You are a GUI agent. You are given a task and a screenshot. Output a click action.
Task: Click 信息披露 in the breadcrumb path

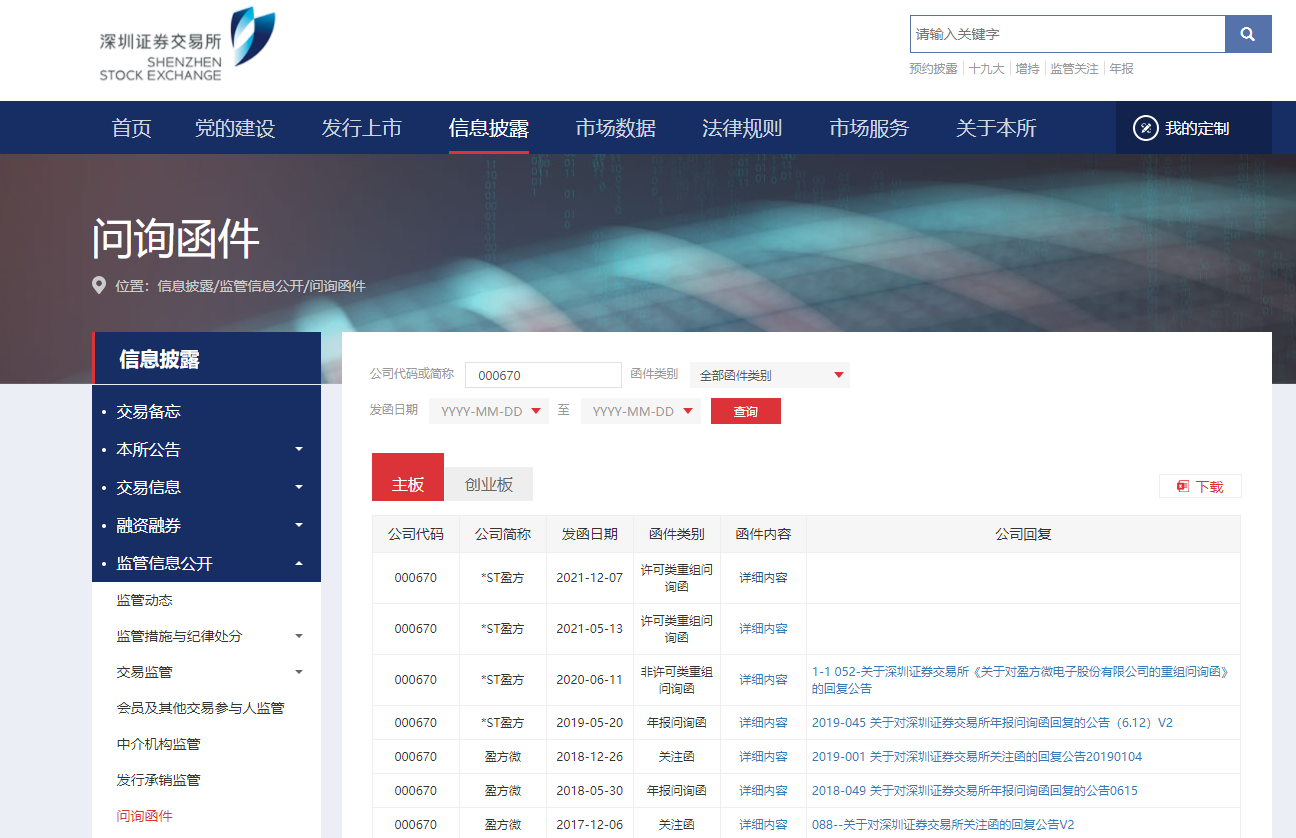coord(185,286)
